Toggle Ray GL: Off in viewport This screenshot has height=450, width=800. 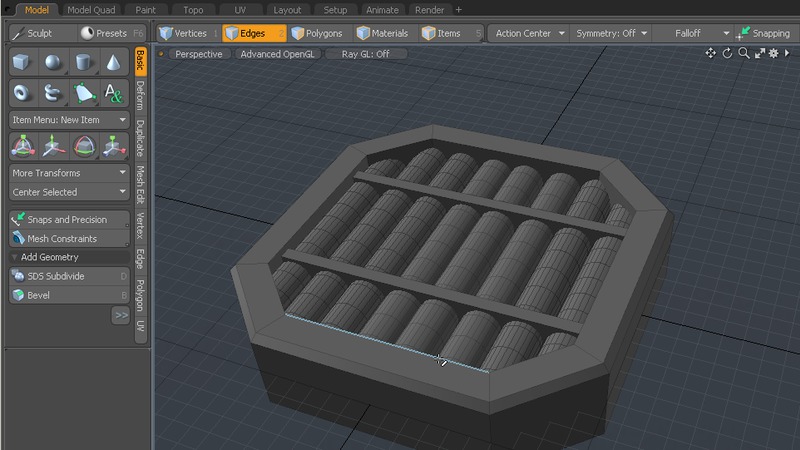pos(365,54)
